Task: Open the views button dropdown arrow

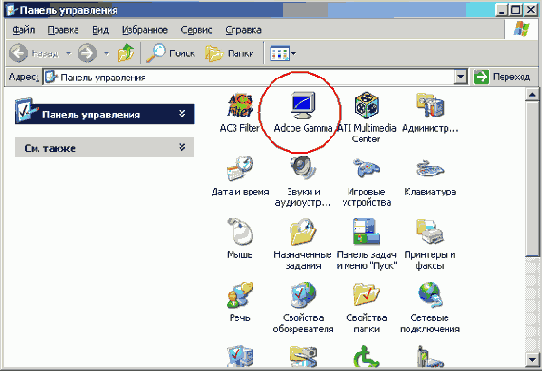Action: tap(293, 53)
